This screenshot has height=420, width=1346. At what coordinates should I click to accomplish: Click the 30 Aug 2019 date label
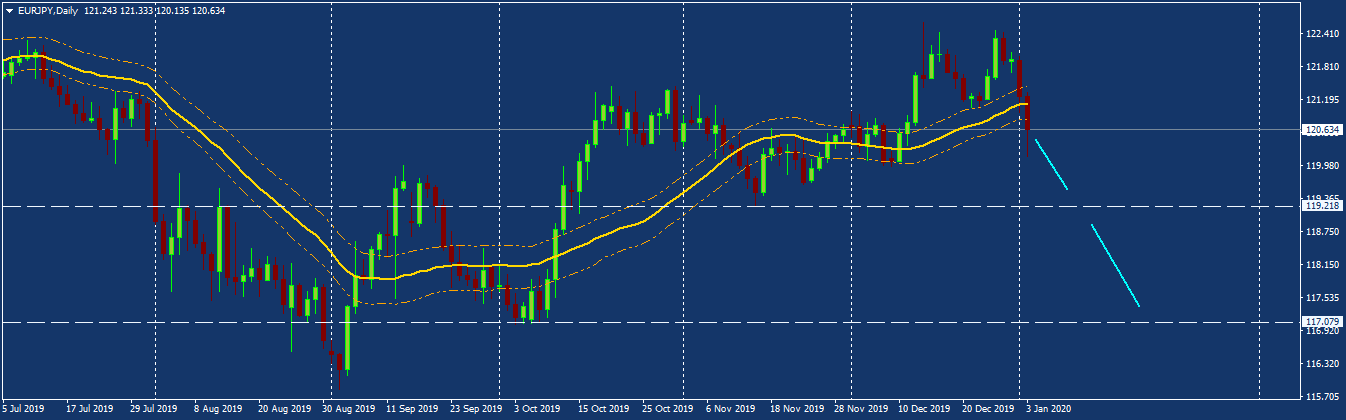pos(349,409)
